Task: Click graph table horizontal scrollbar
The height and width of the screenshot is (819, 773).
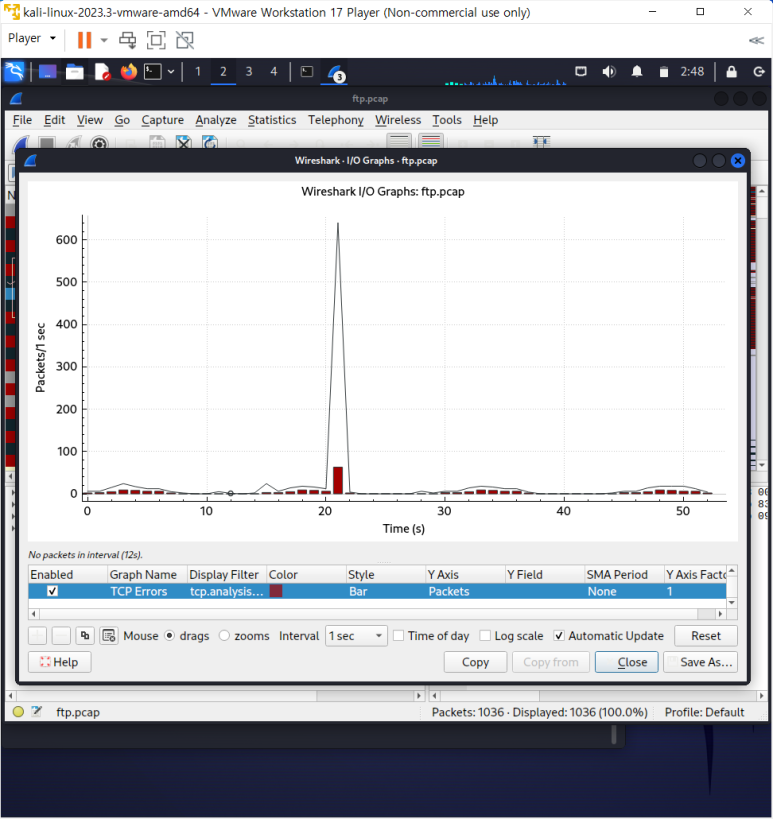Action: coord(377,614)
